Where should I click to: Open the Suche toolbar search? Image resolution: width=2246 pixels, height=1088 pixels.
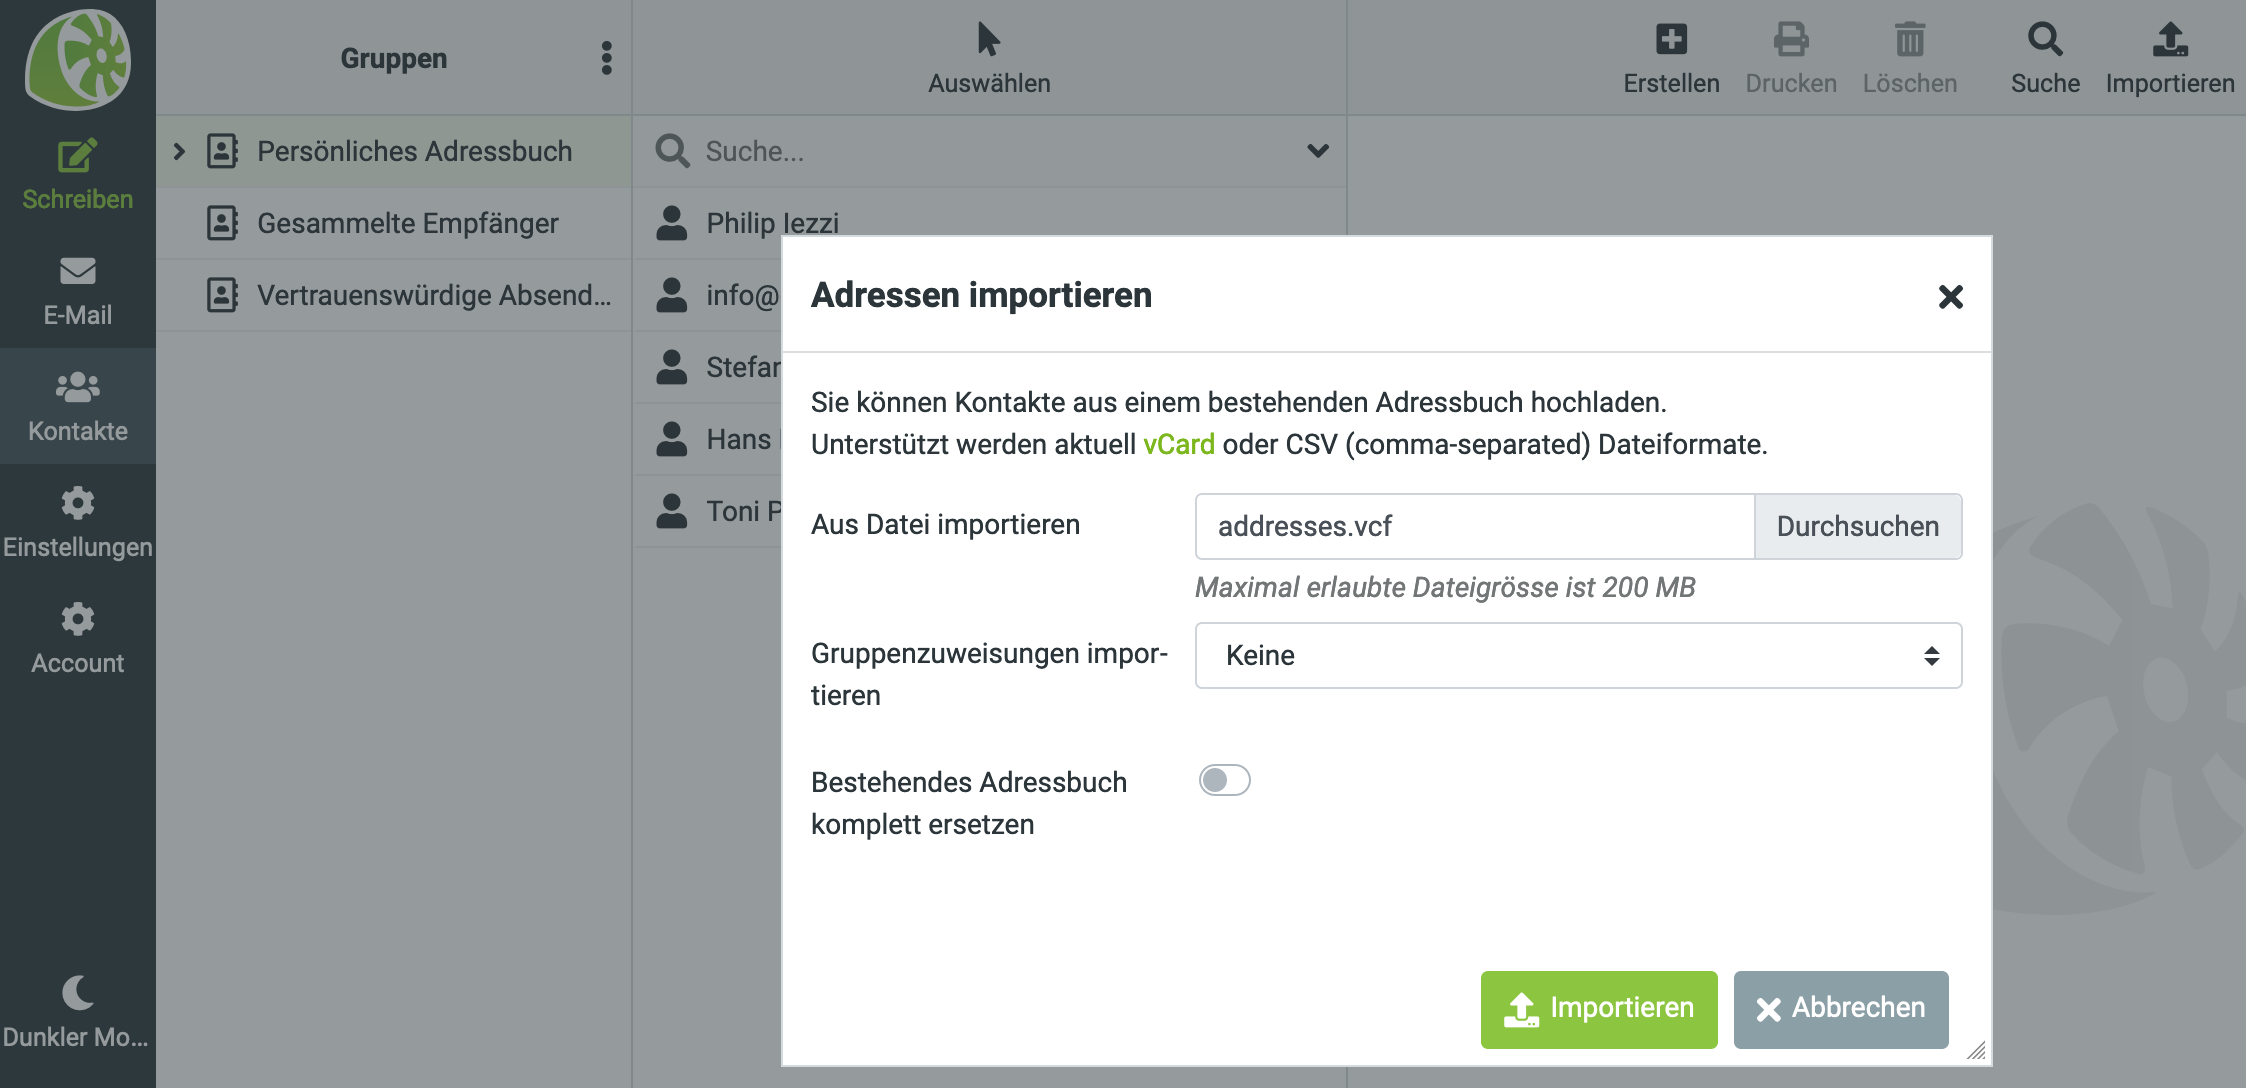pyautogui.click(x=2045, y=58)
